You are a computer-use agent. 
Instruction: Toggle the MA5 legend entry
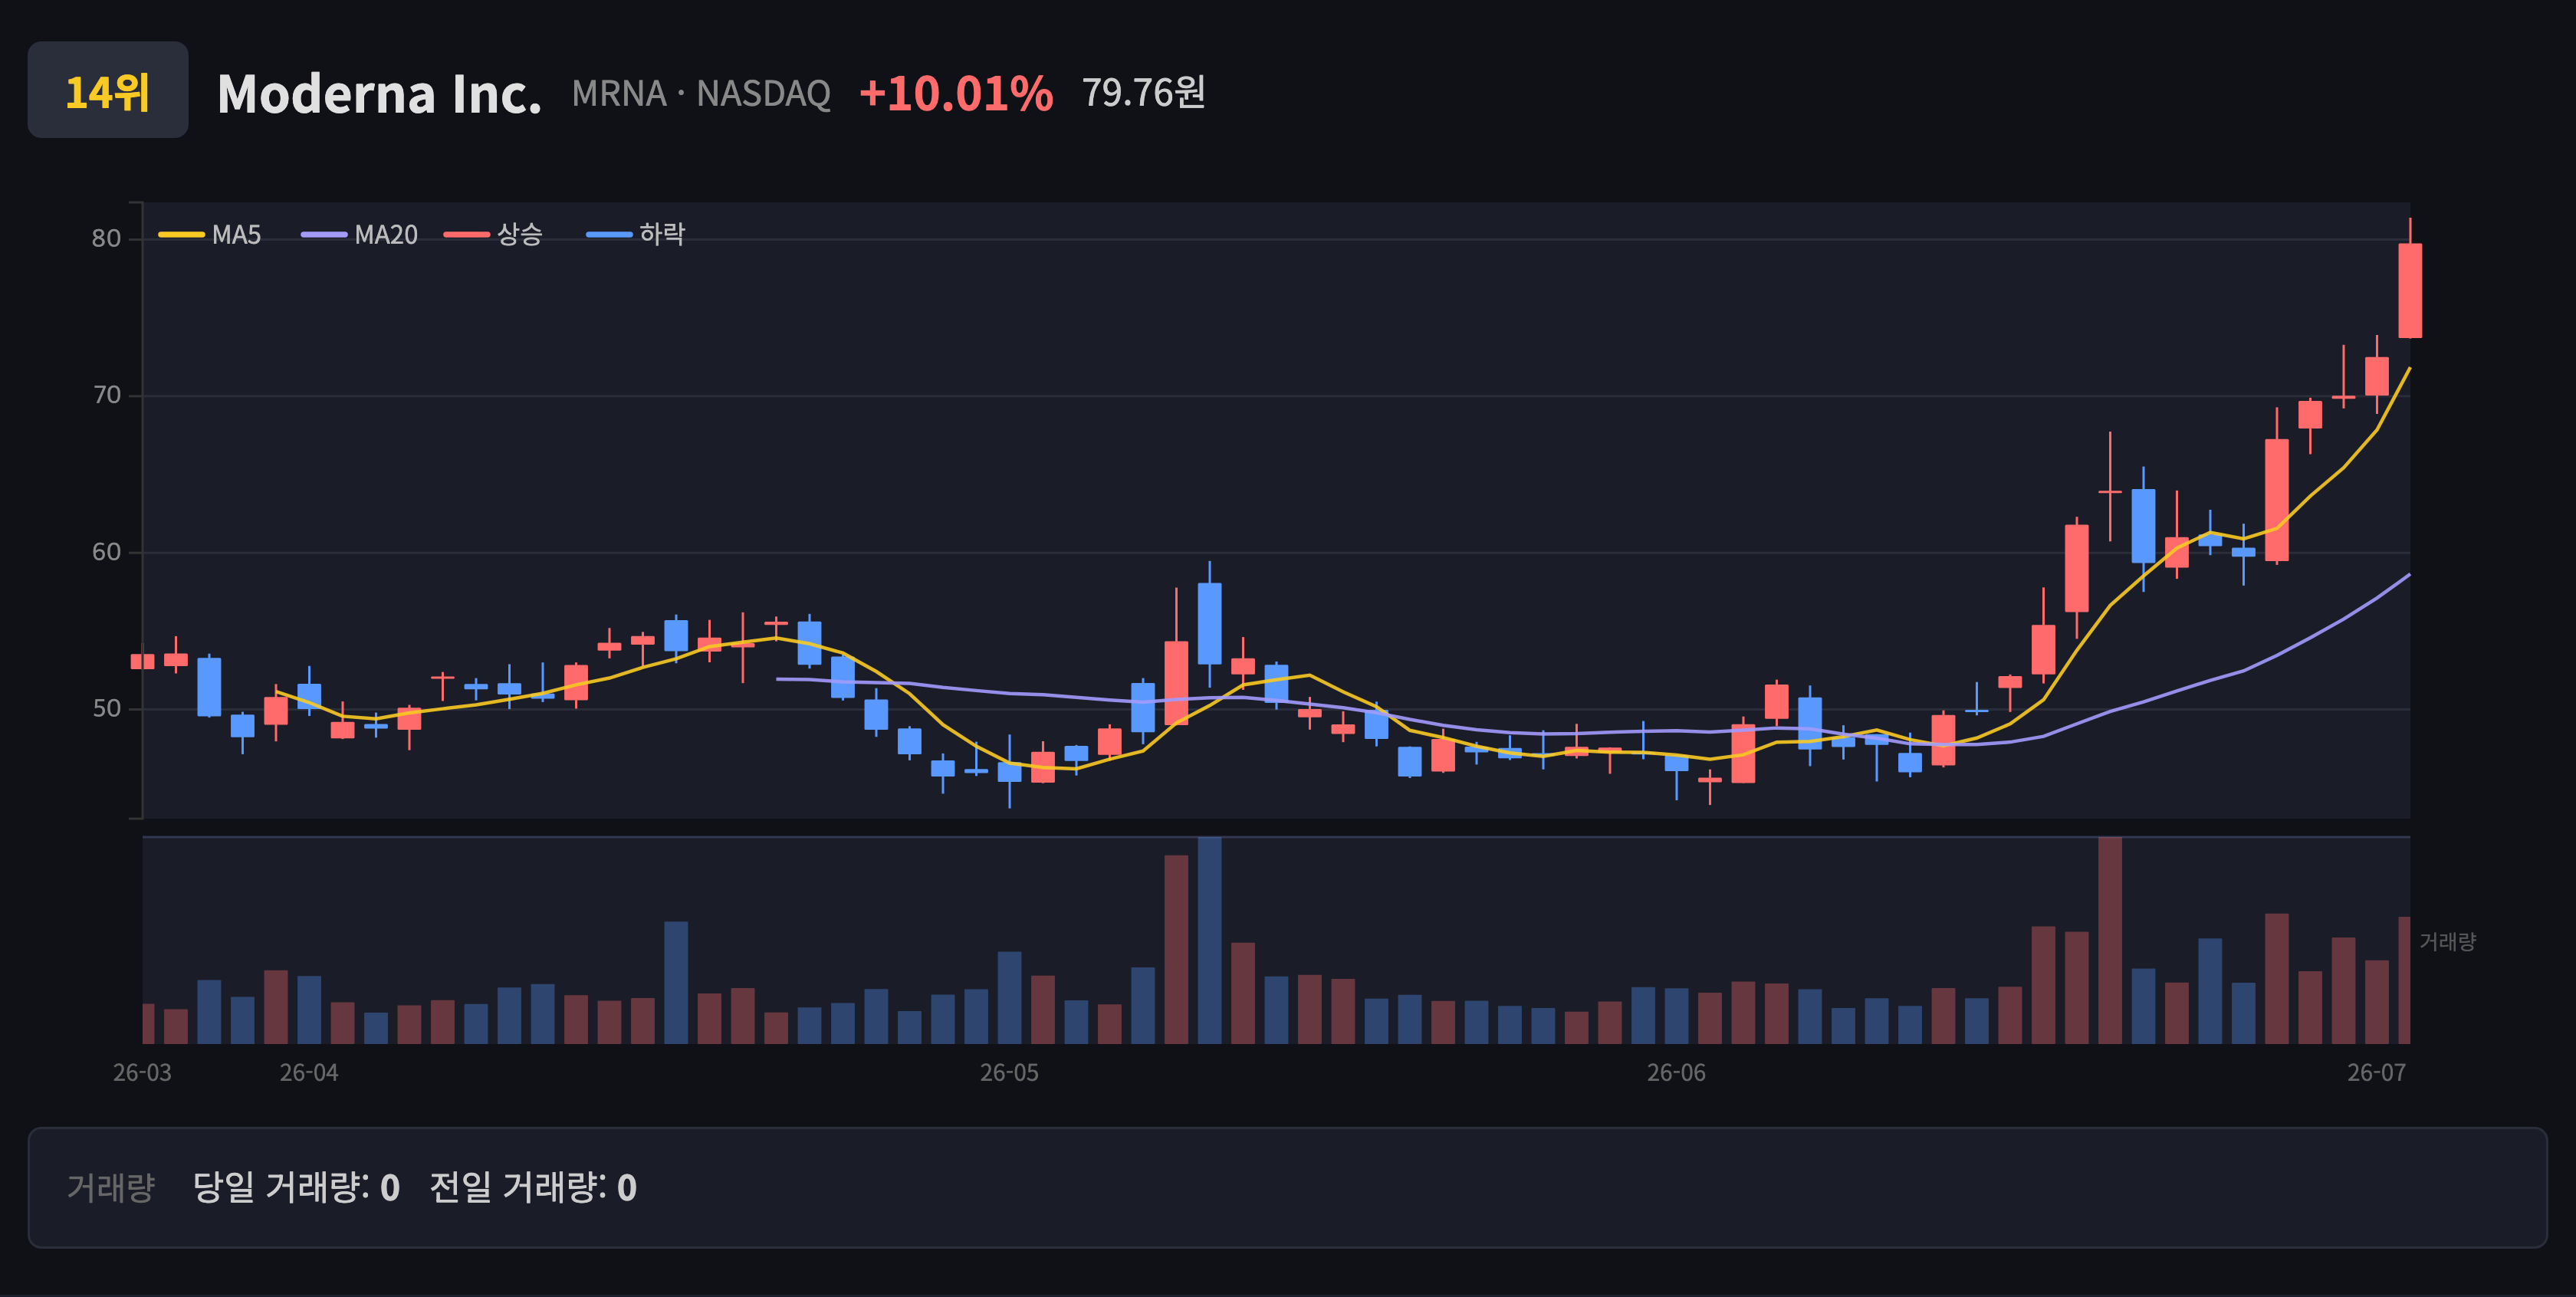[x=209, y=235]
